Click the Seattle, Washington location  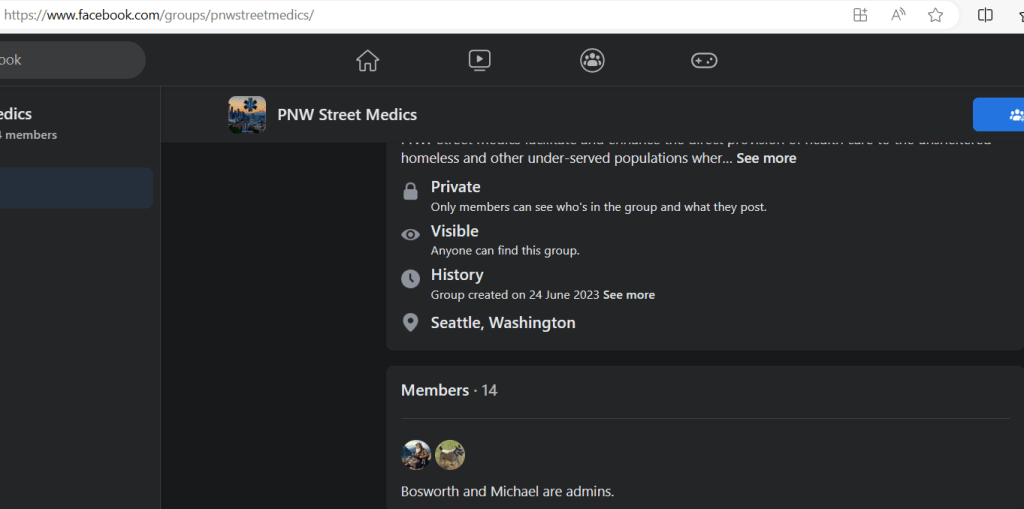[x=503, y=323]
